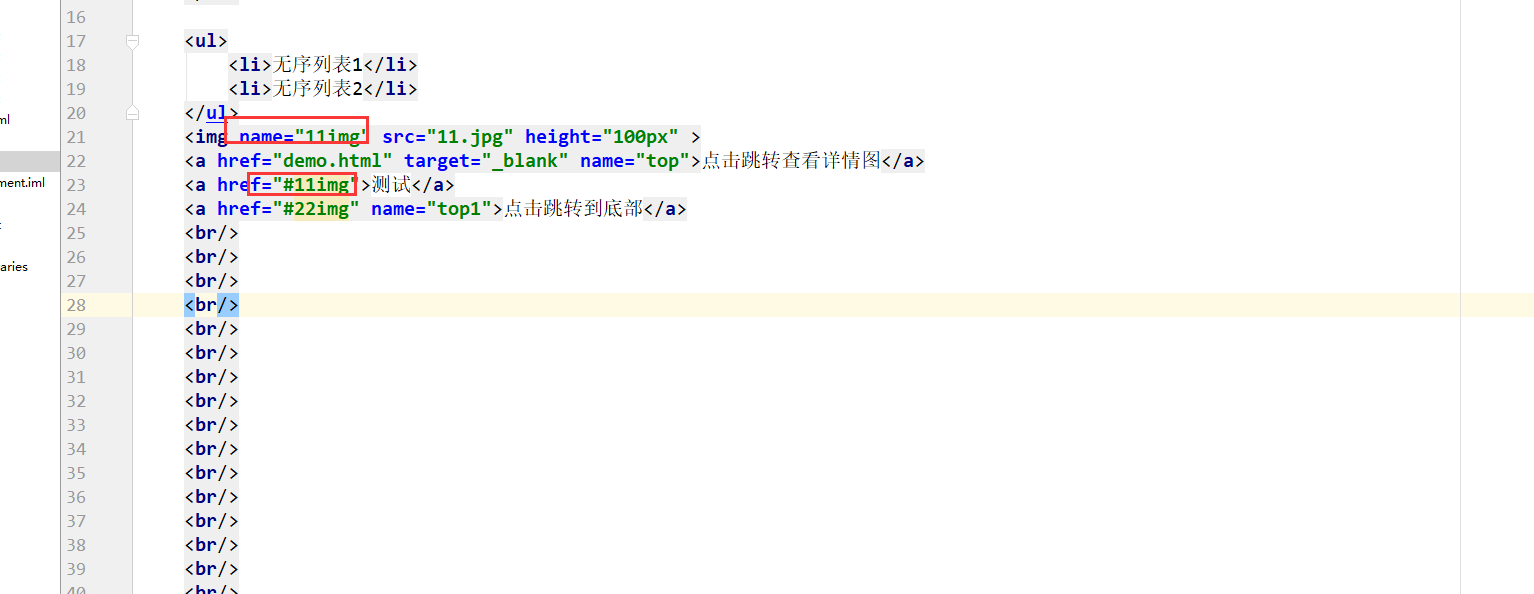Click the link text 测试 on line 23
Screen dimensions: 1534x594
(x=391, y=185)
